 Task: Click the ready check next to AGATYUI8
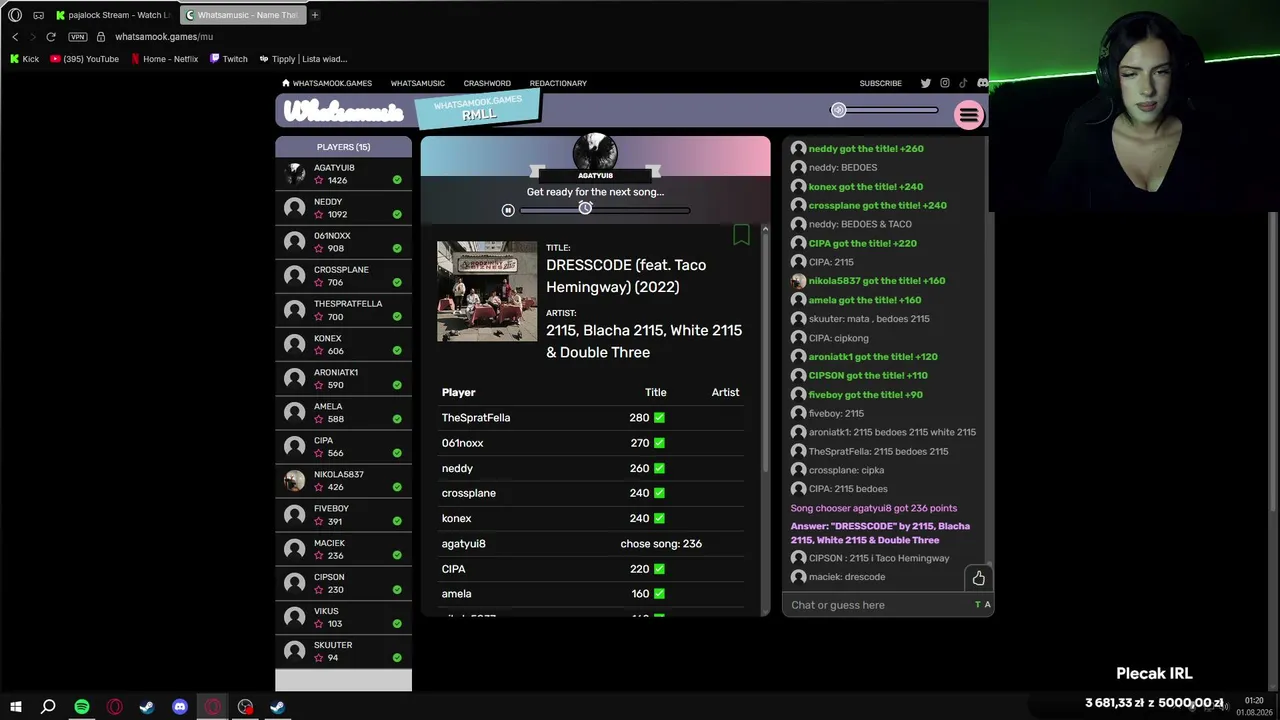point(397,180)
